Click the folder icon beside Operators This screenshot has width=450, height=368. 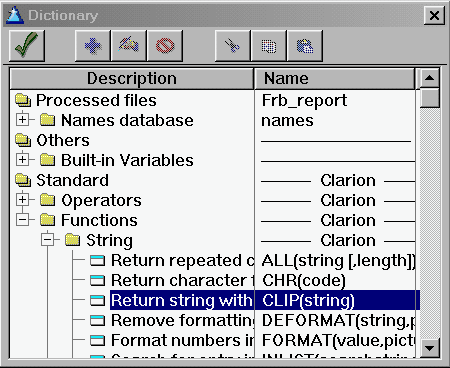point(48,200)
